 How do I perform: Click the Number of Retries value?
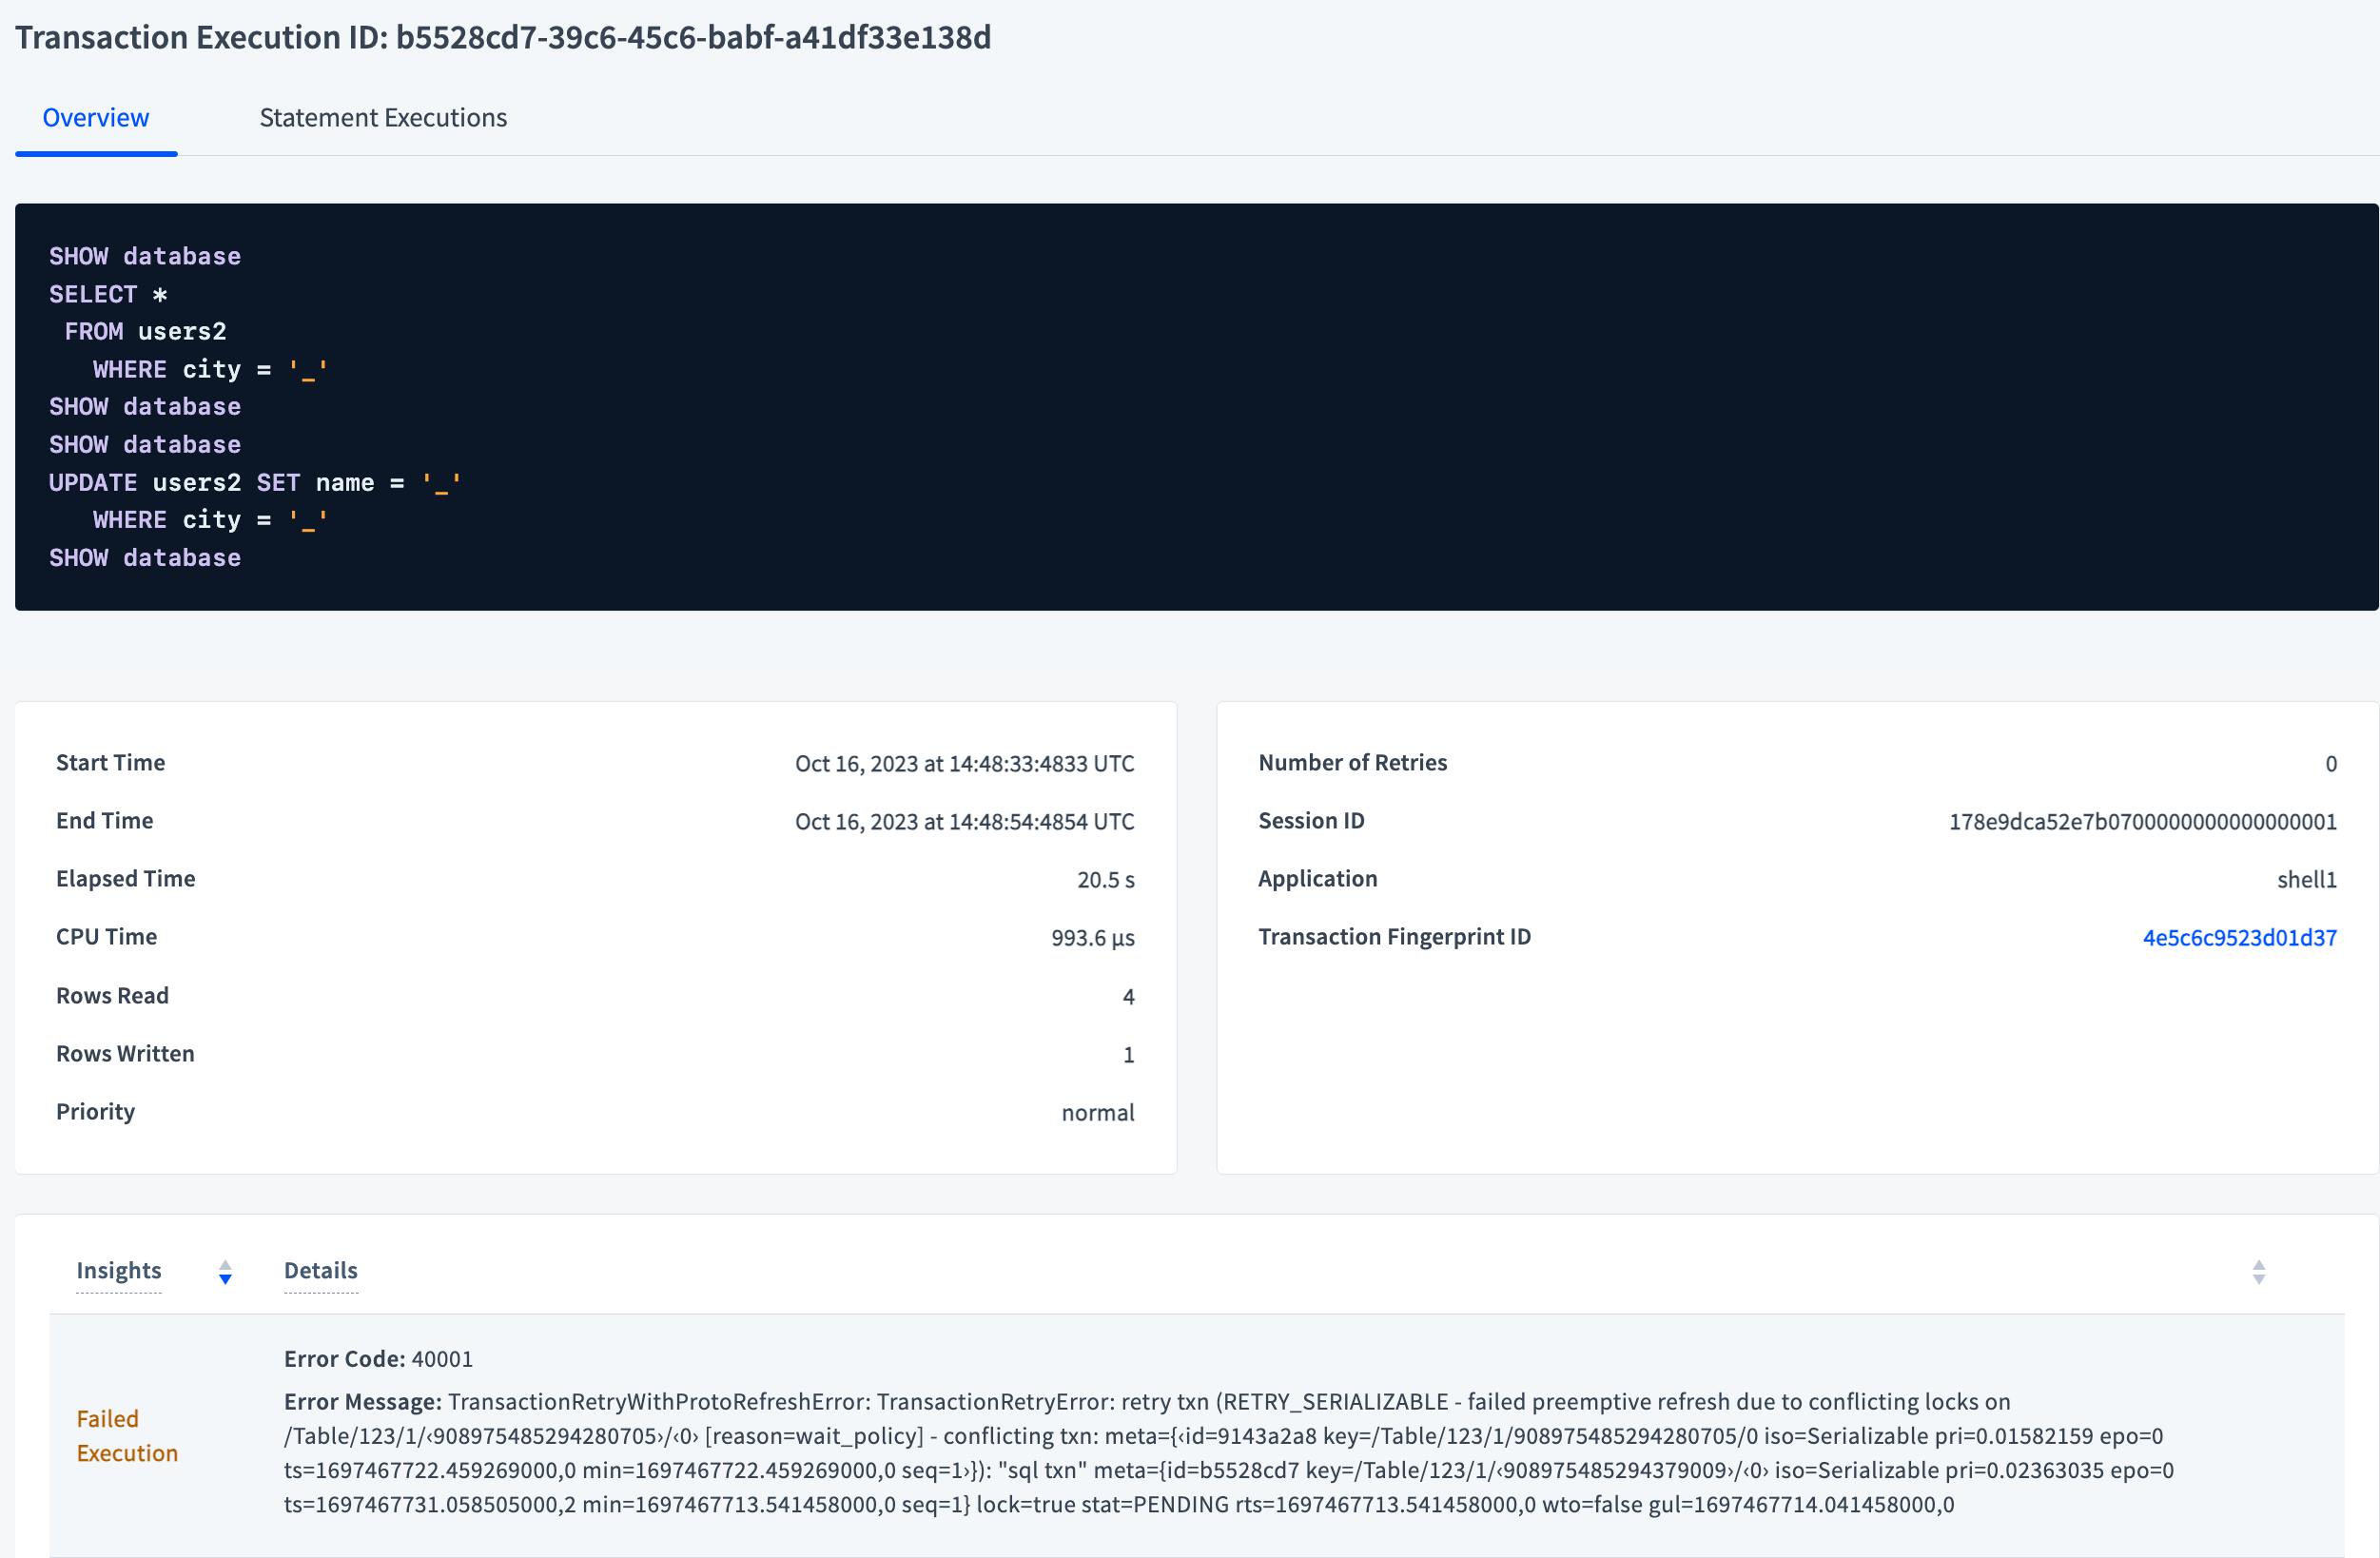(2332, 763)
